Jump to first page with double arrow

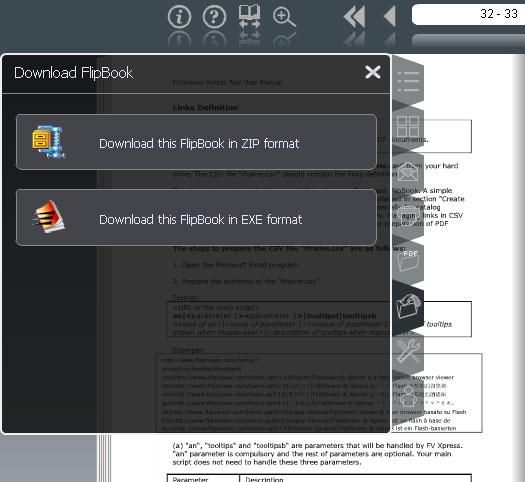[x=354, y=16]
